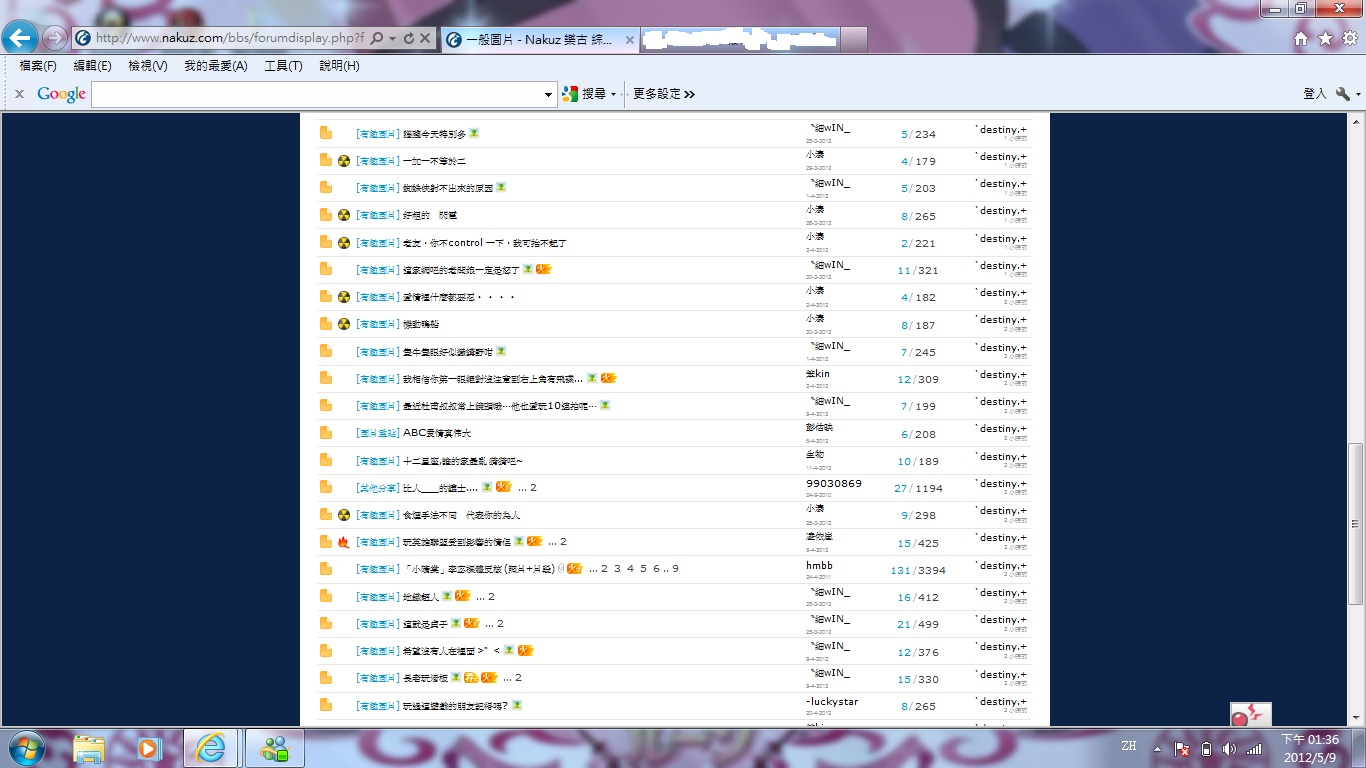
Task: Expand 更多設定 toolbar chevron
Action: point(689,94)
